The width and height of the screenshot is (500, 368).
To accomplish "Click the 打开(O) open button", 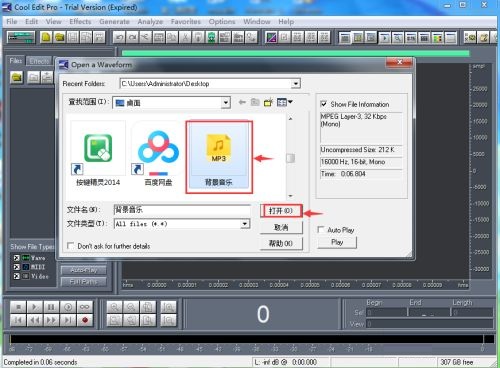I will tap(281, 211).
